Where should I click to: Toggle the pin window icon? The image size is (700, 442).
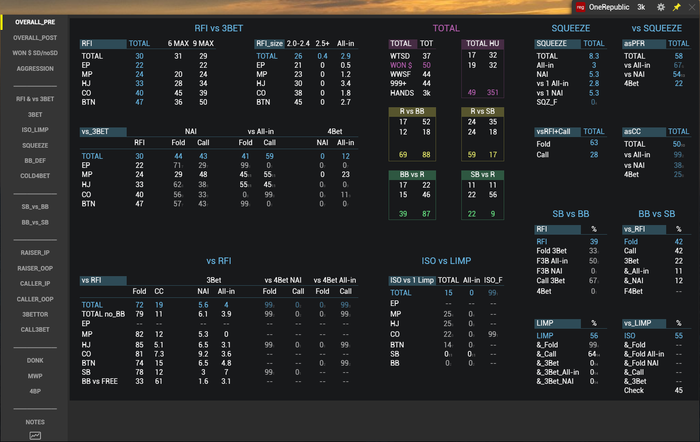click(677, 7)
